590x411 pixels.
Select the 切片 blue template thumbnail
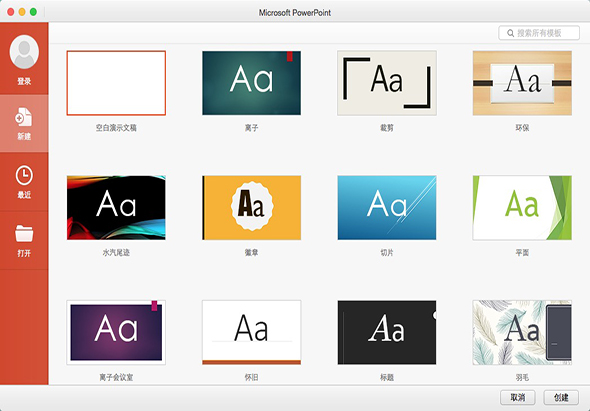(387, 207)
